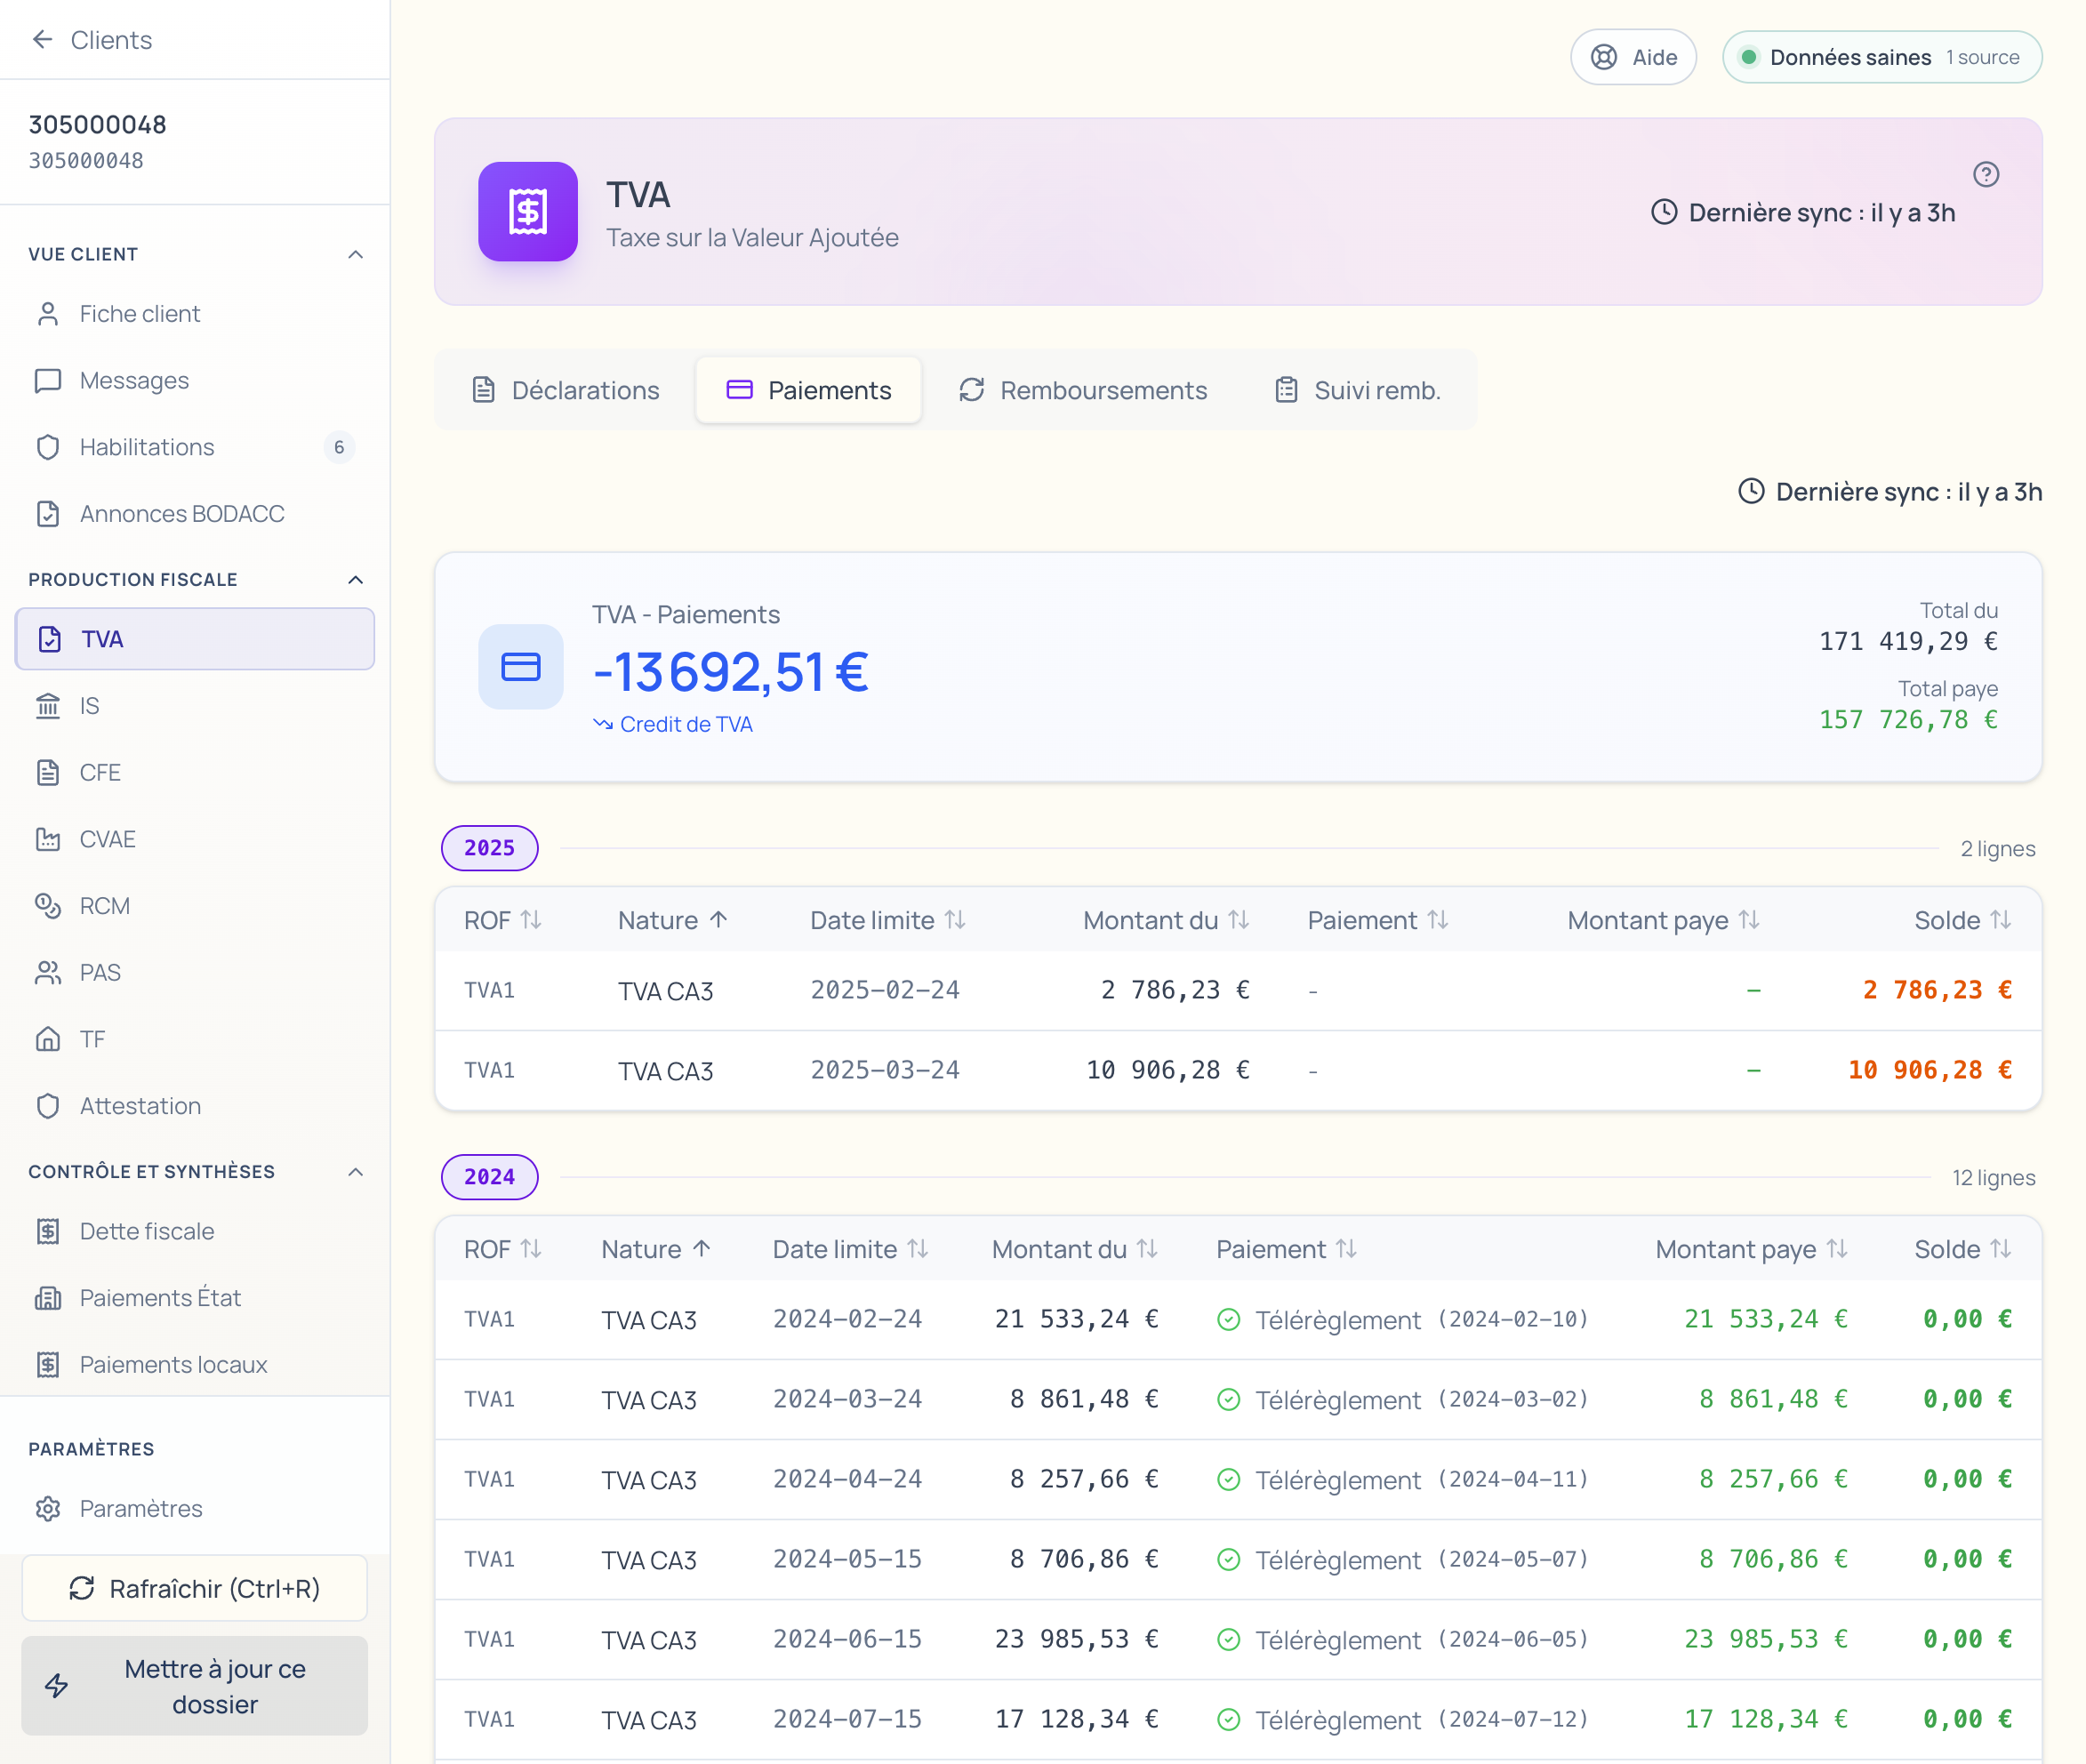Click the purple TVA receipt icon

tap(527, 212)
